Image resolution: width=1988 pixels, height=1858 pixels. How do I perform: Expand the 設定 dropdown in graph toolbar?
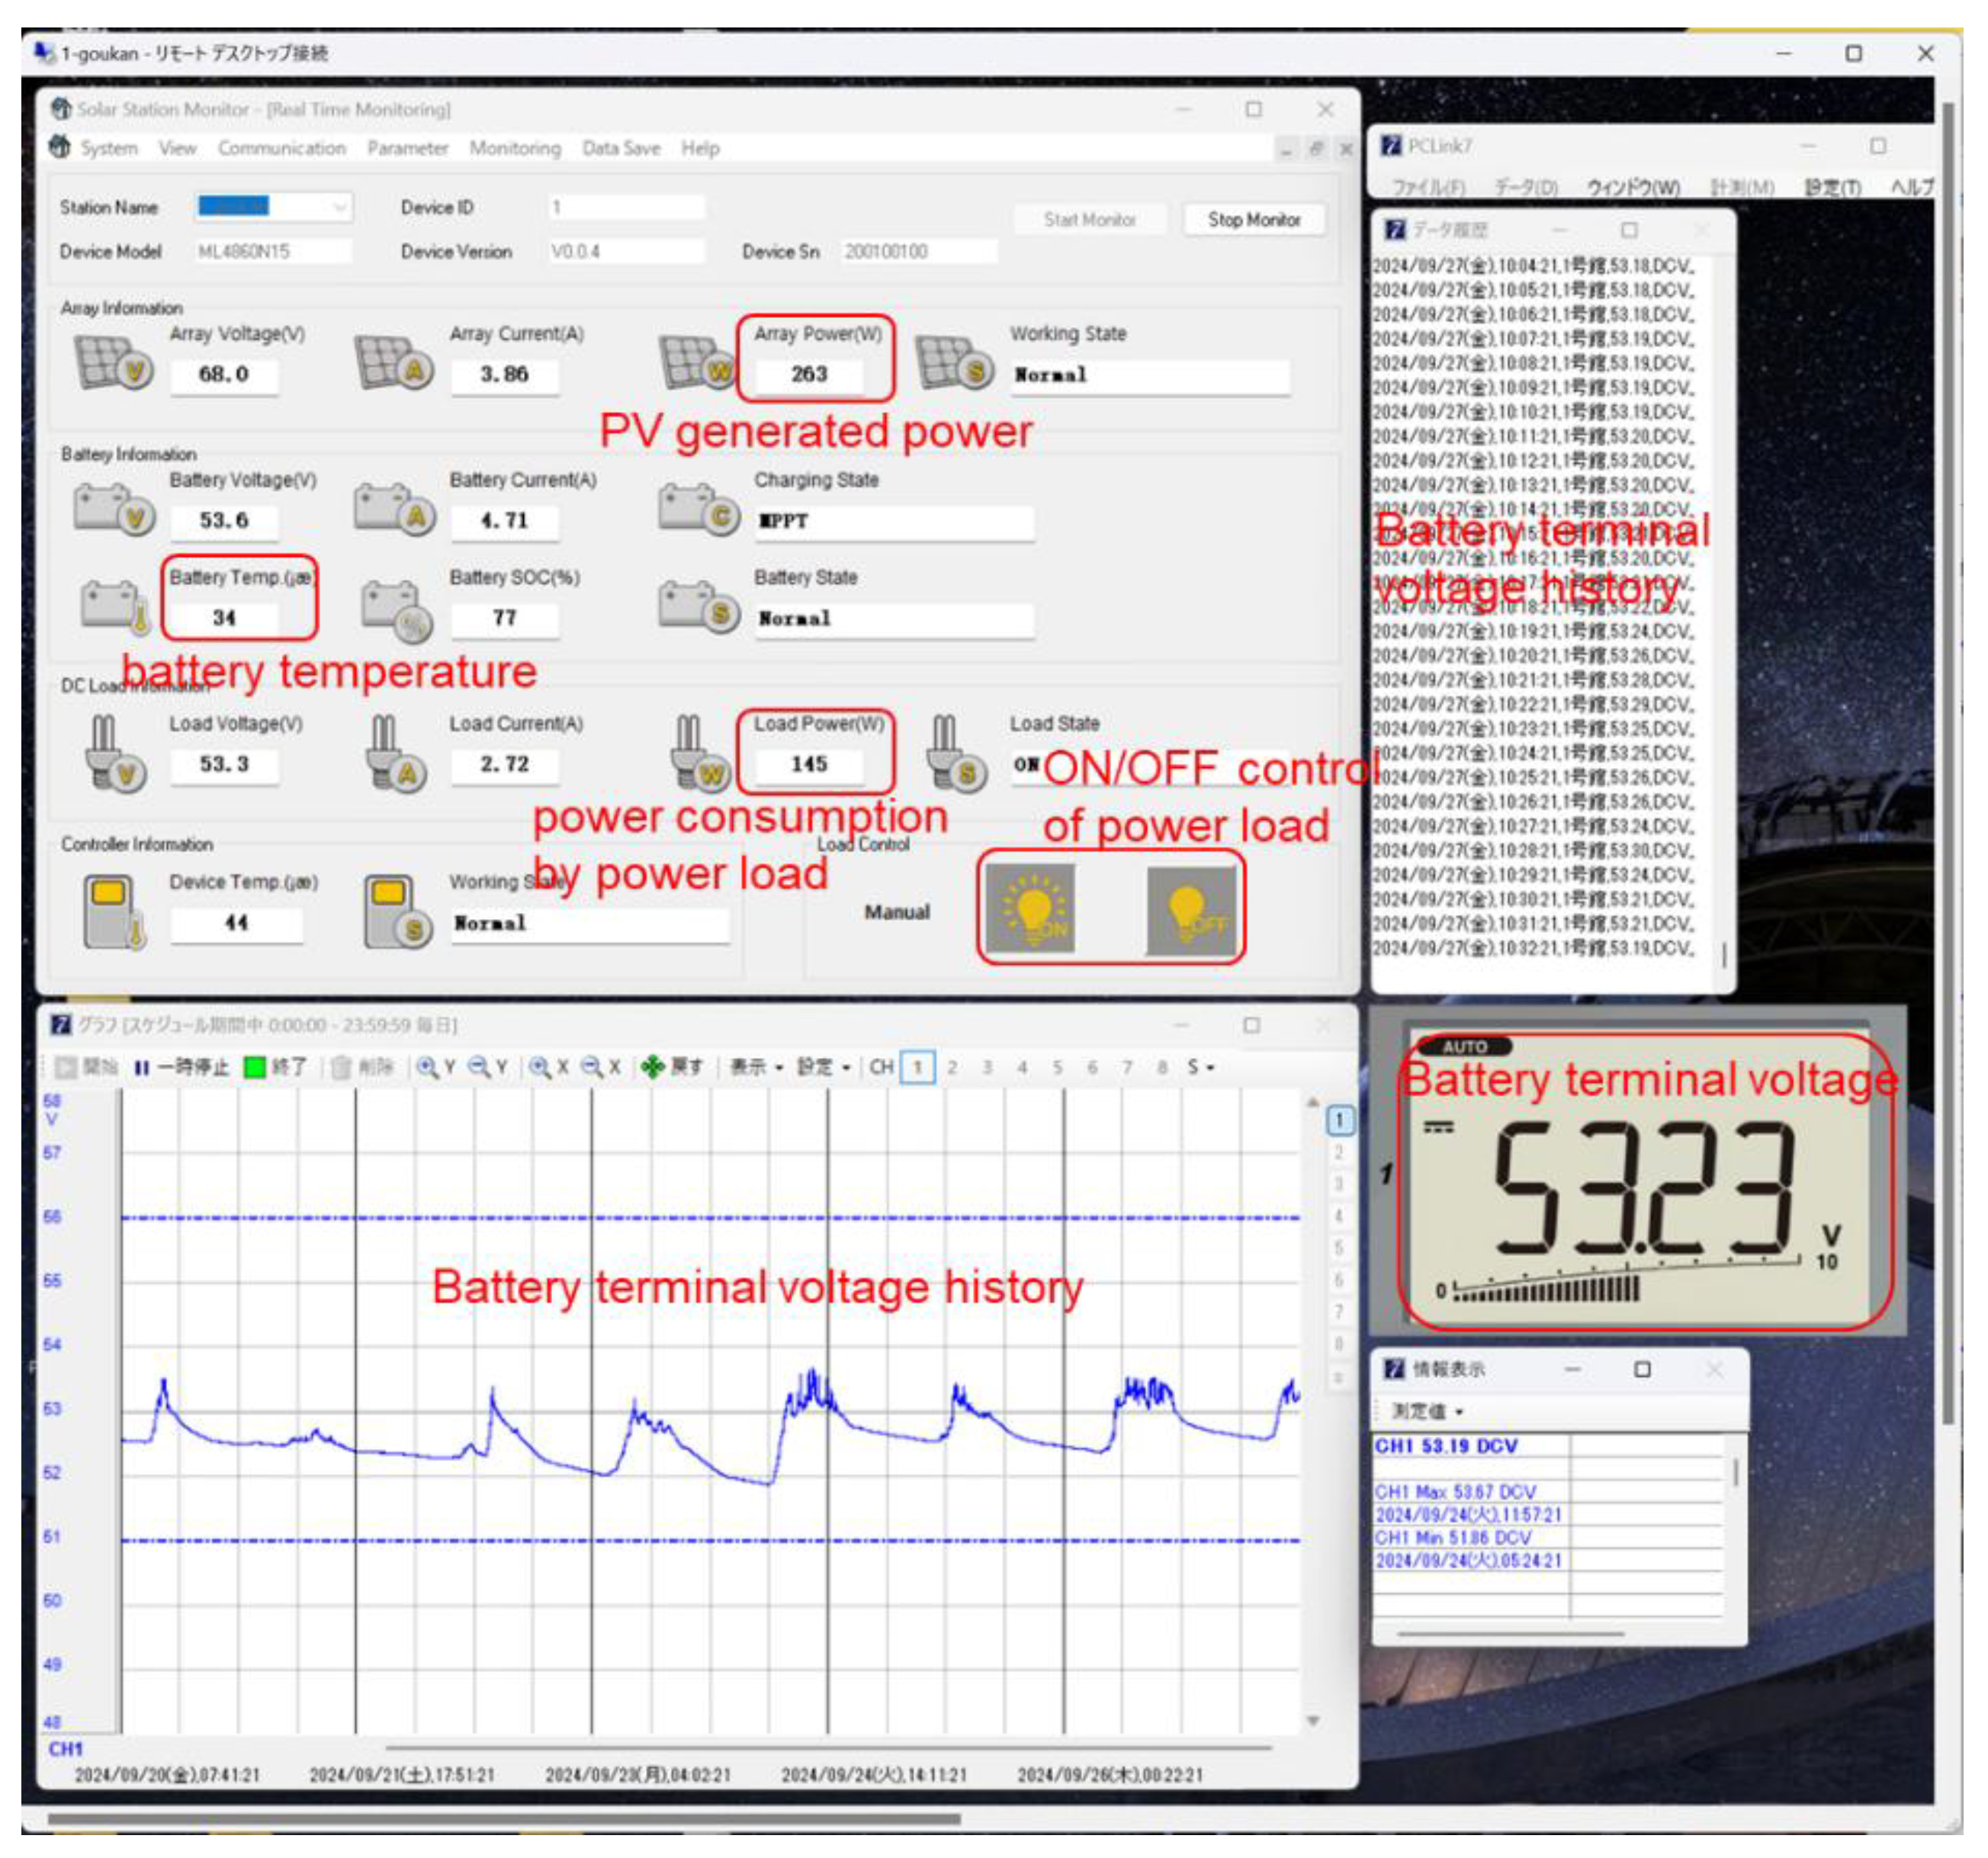tap(823, 1067)
